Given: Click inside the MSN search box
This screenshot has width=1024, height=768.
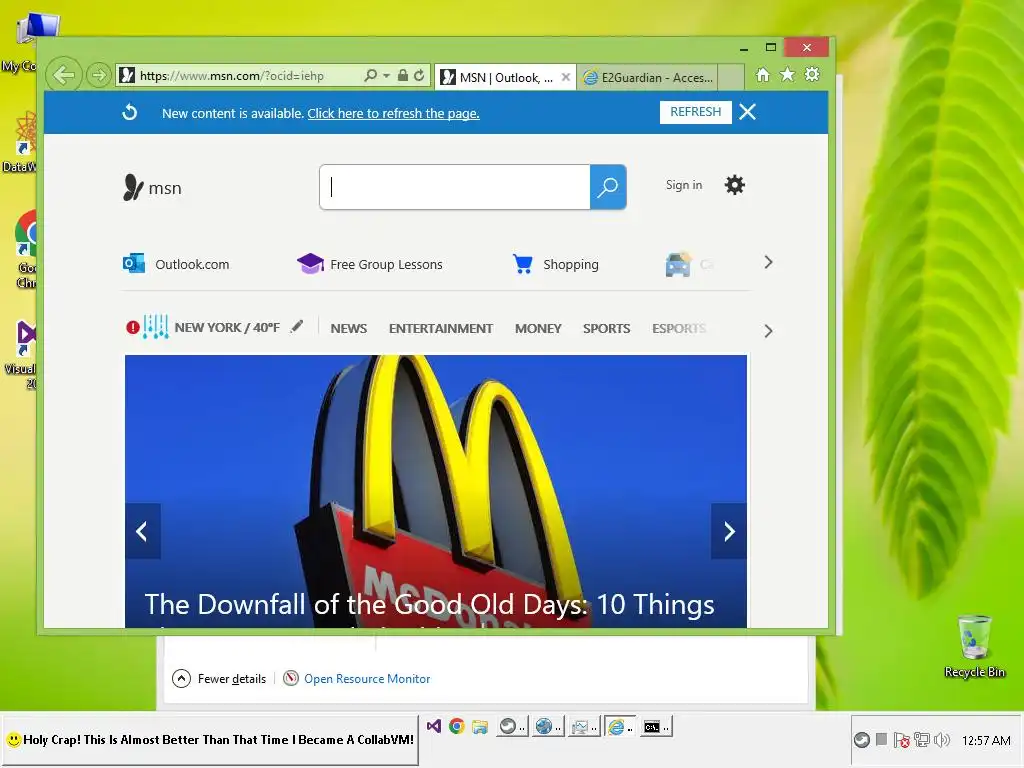Looking at the screenshot, I should tap(455, 187).
